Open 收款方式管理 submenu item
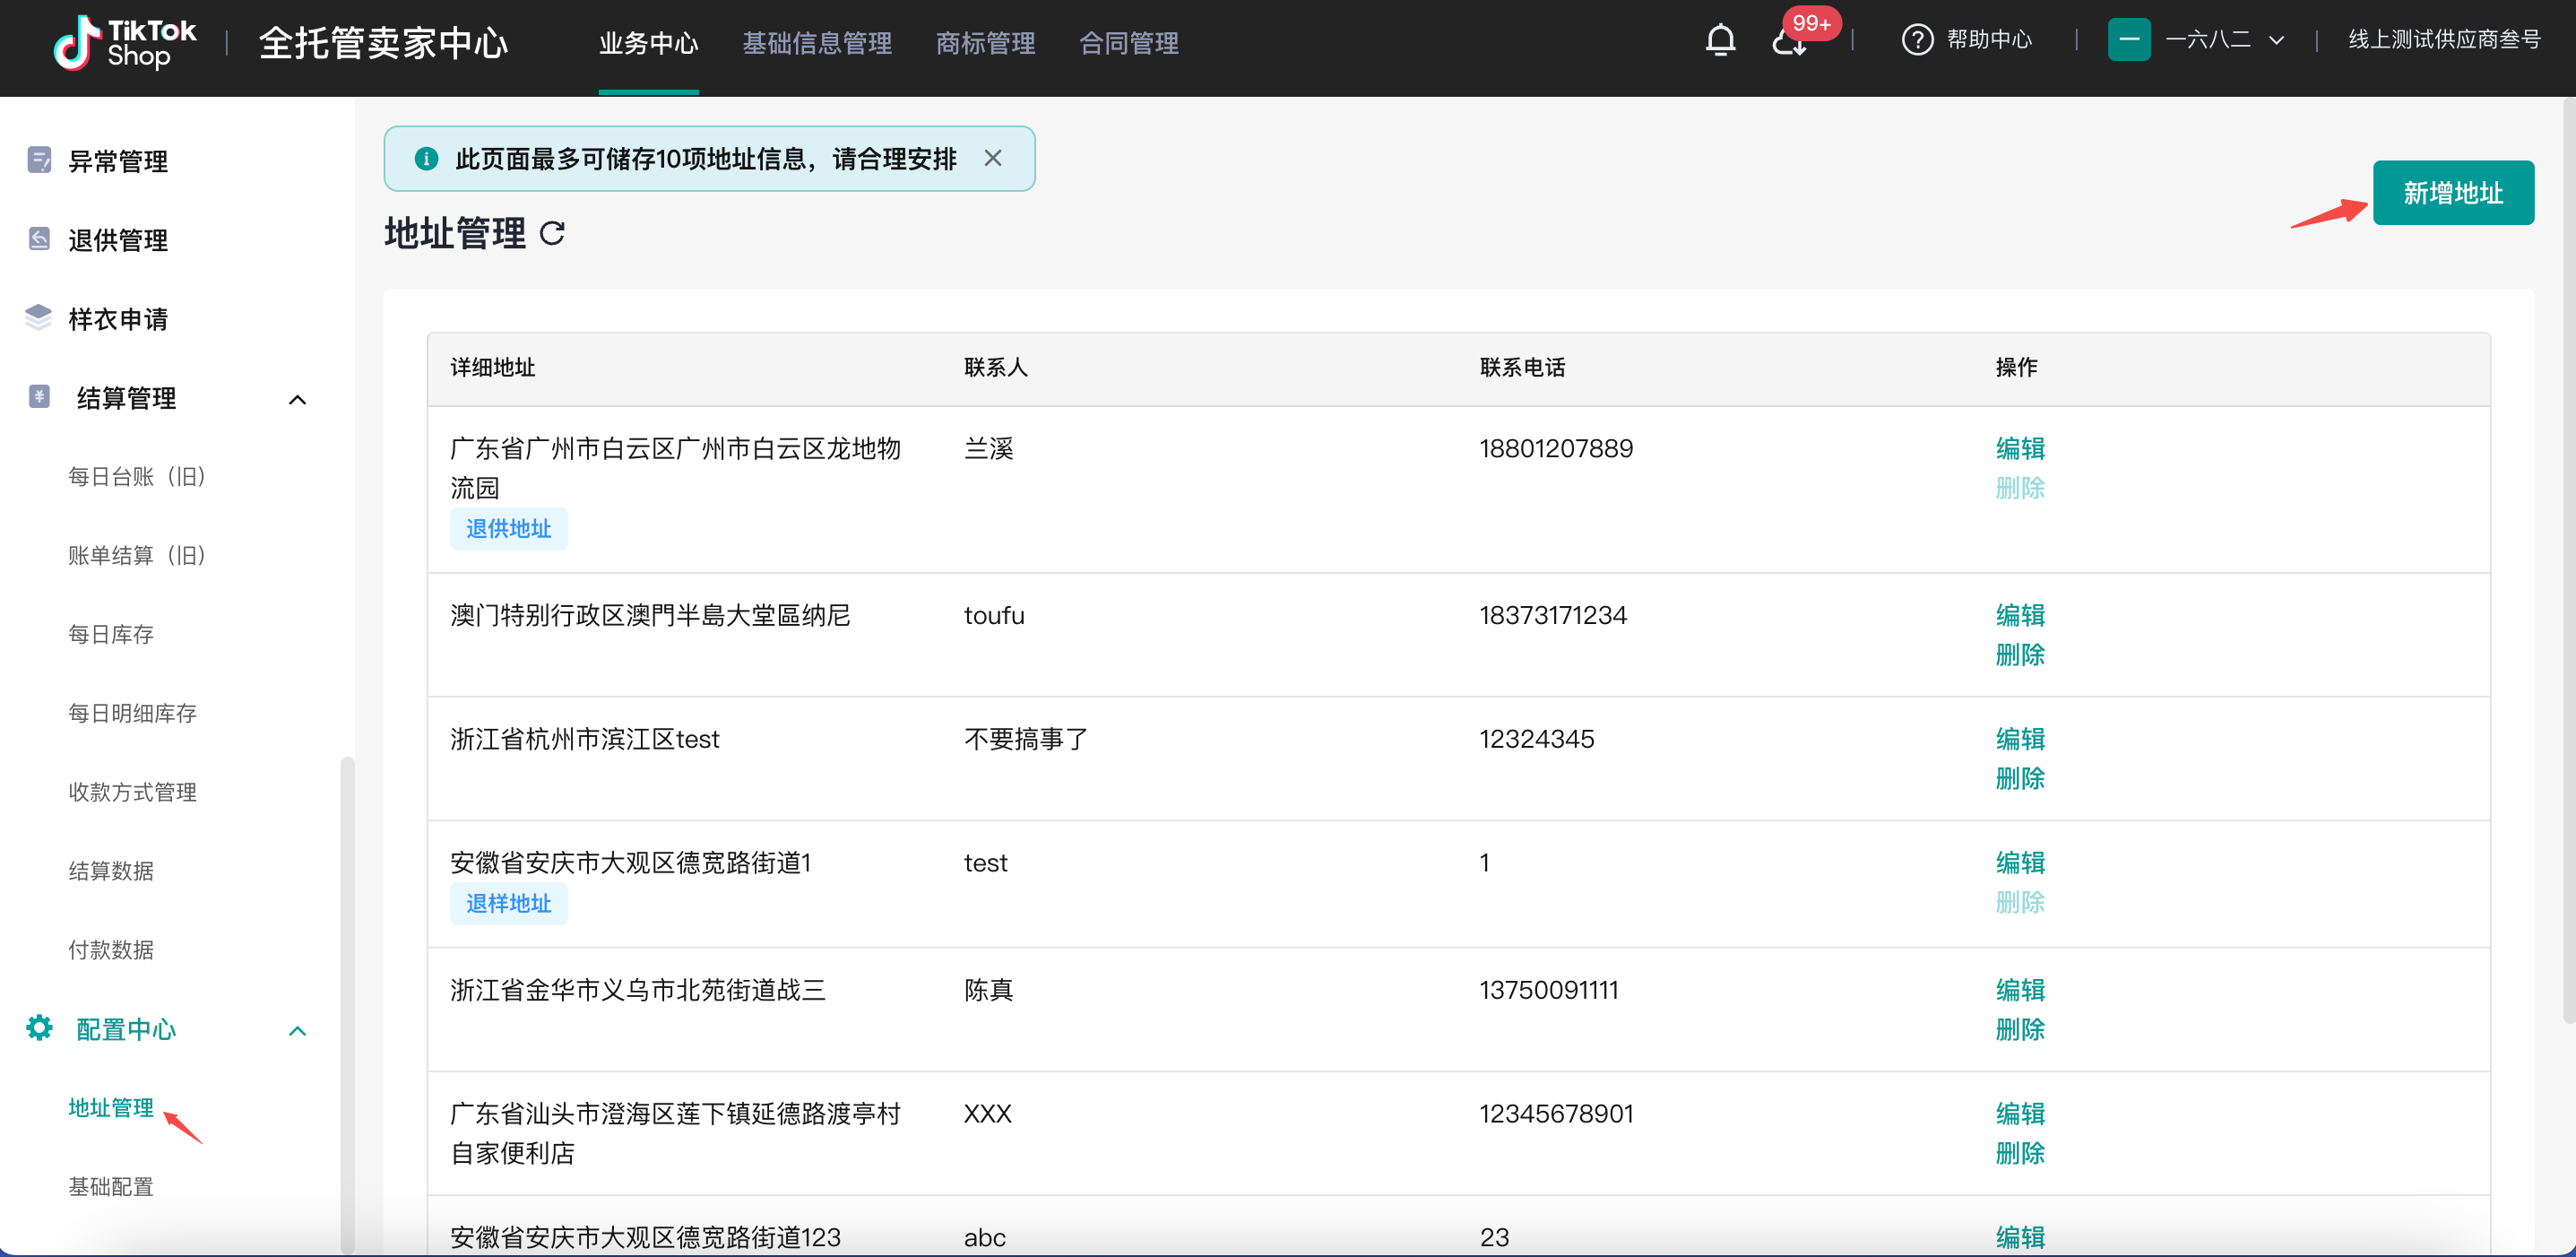Image resolution: width=2576 pixels, height=1257 pixels. coord(132,792)
